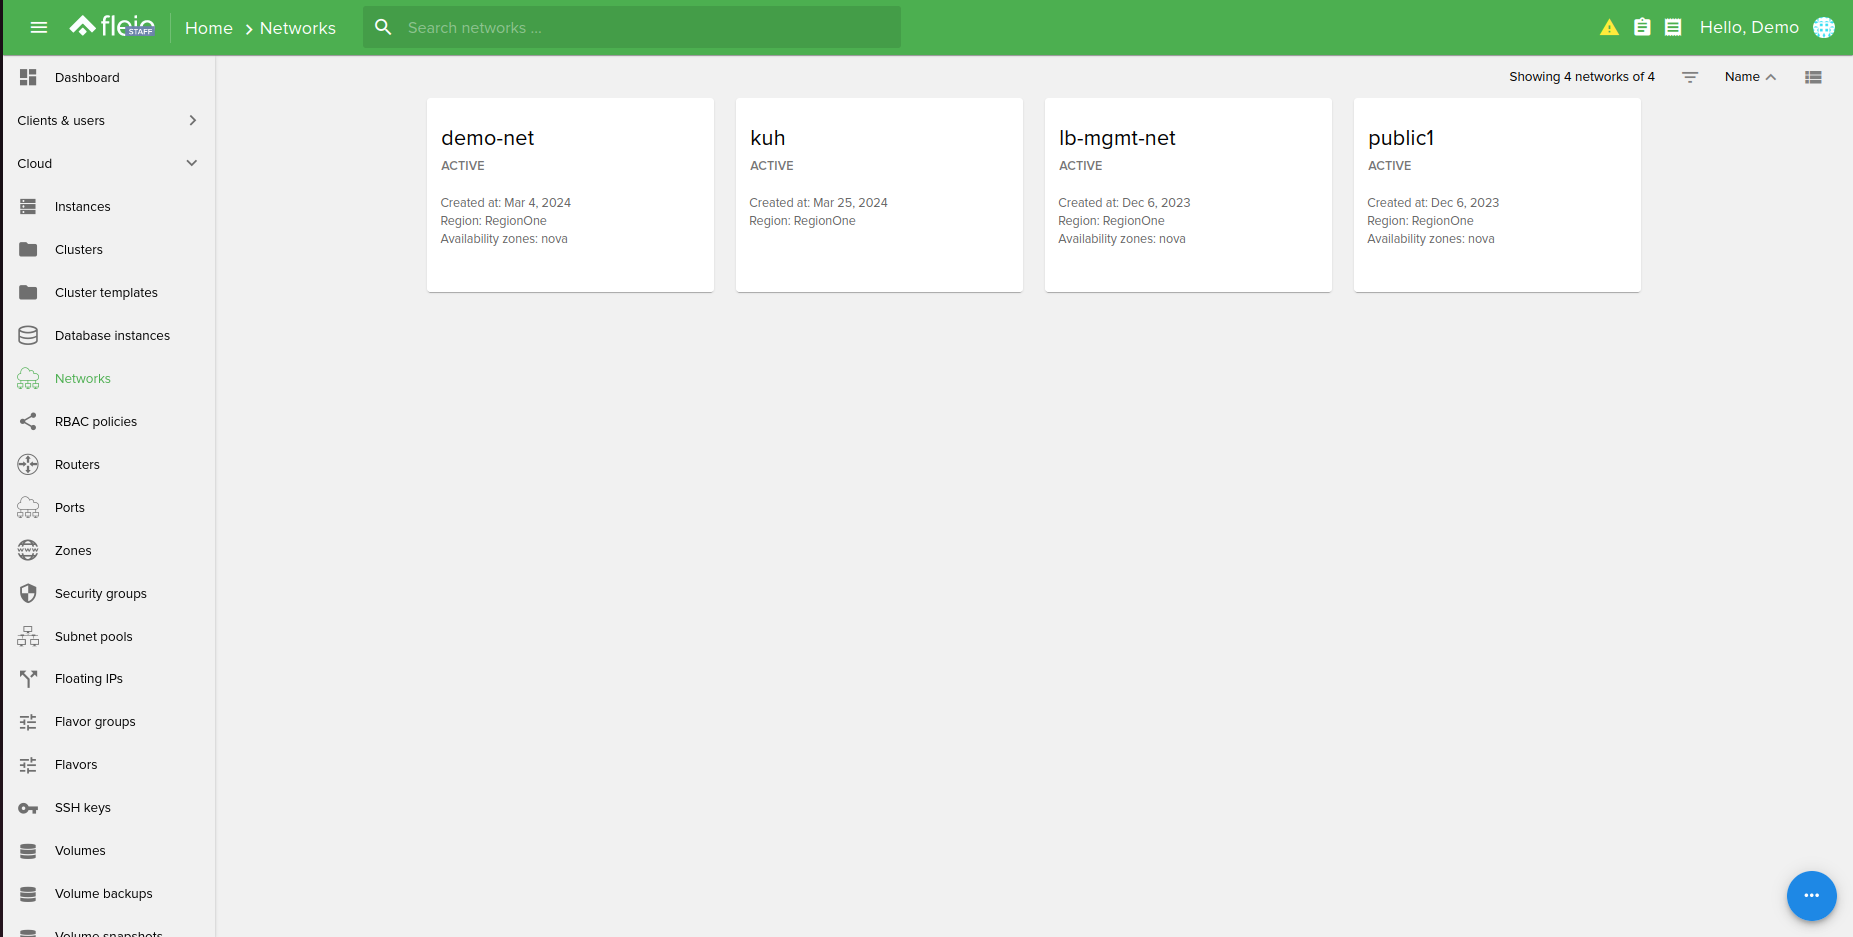Screen dimensions: 1853x937
Task: Click the Fleio logo in the top bar
Action: pyautogui.click(x=112, y=25)
